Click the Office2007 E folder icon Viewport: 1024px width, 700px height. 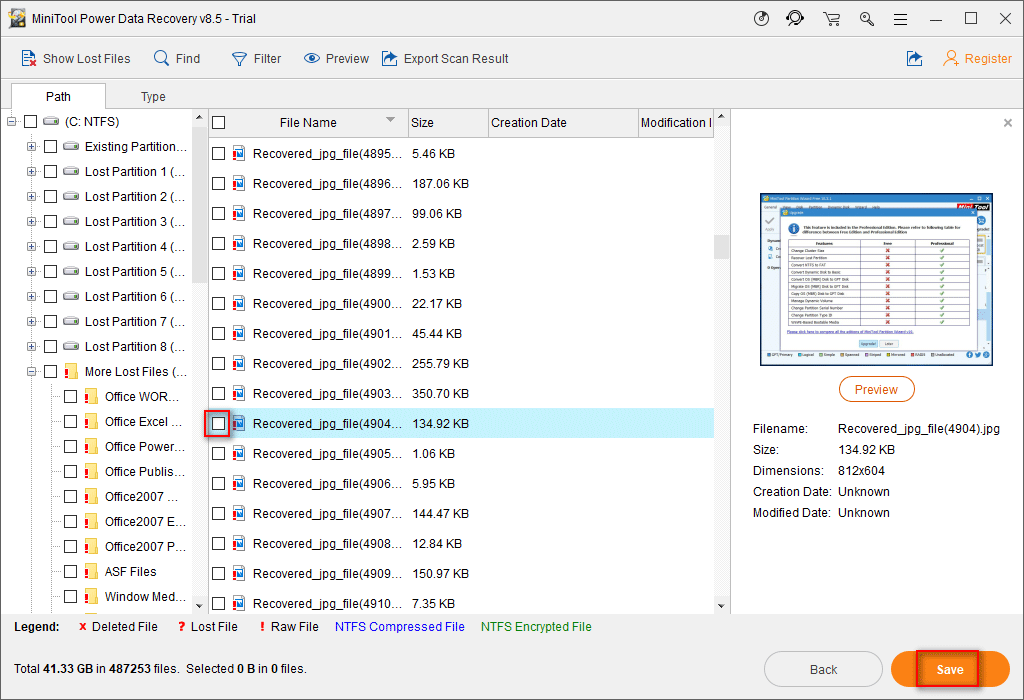[x=91, y=522]
